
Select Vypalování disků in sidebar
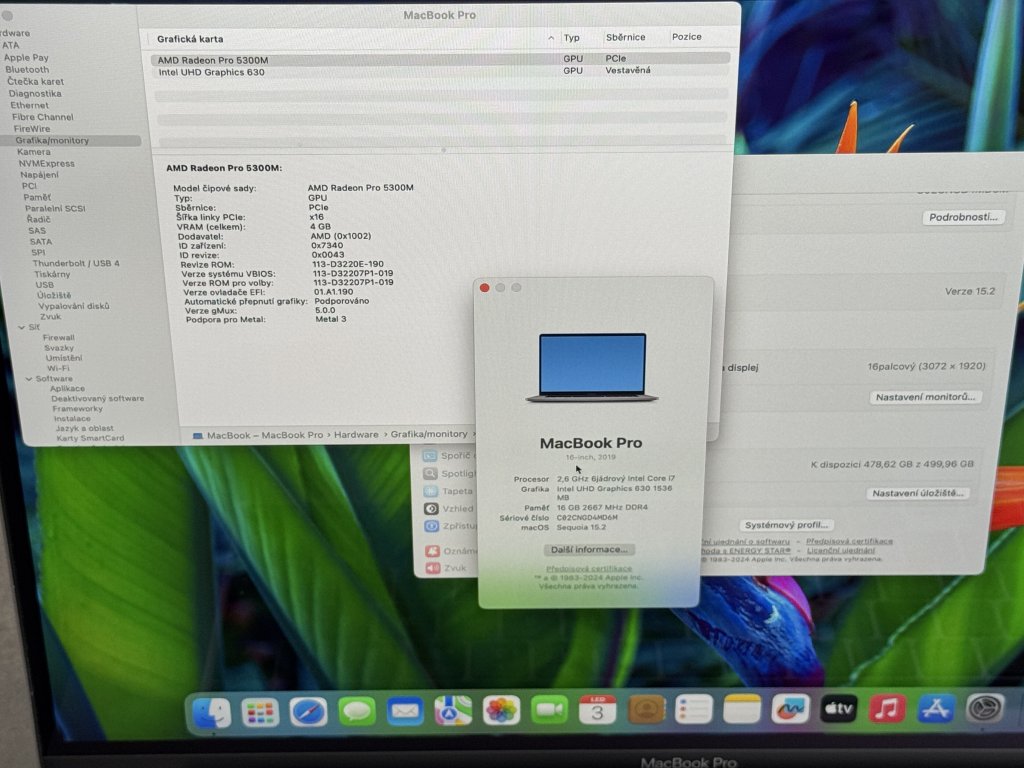tap(74, 306)
